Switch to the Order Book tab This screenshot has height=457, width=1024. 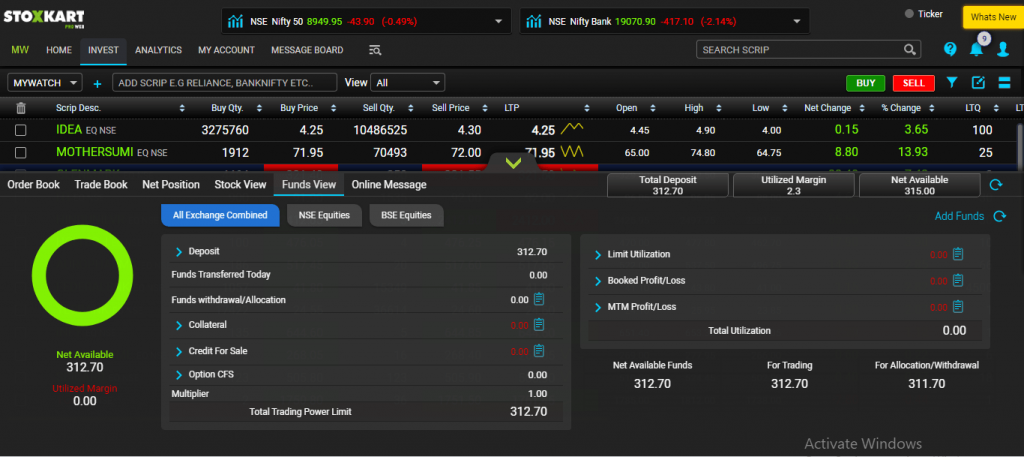[33, 185]
